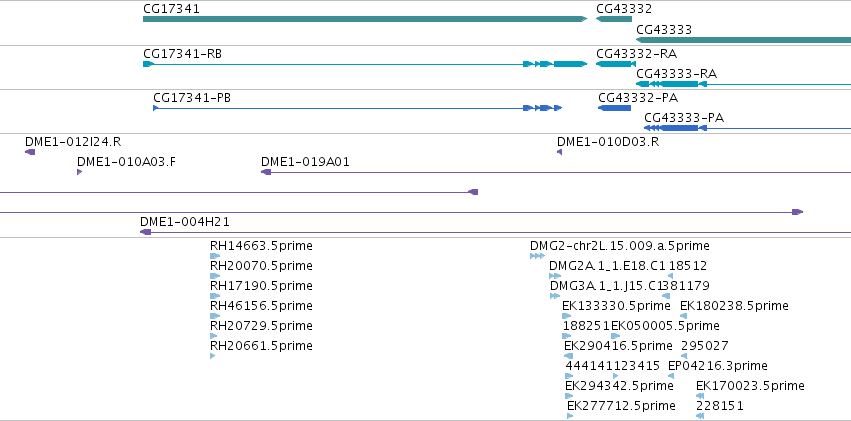The image size is (851, 421).
Task: Click the 228151 EST label
Action: pos(720,406)
